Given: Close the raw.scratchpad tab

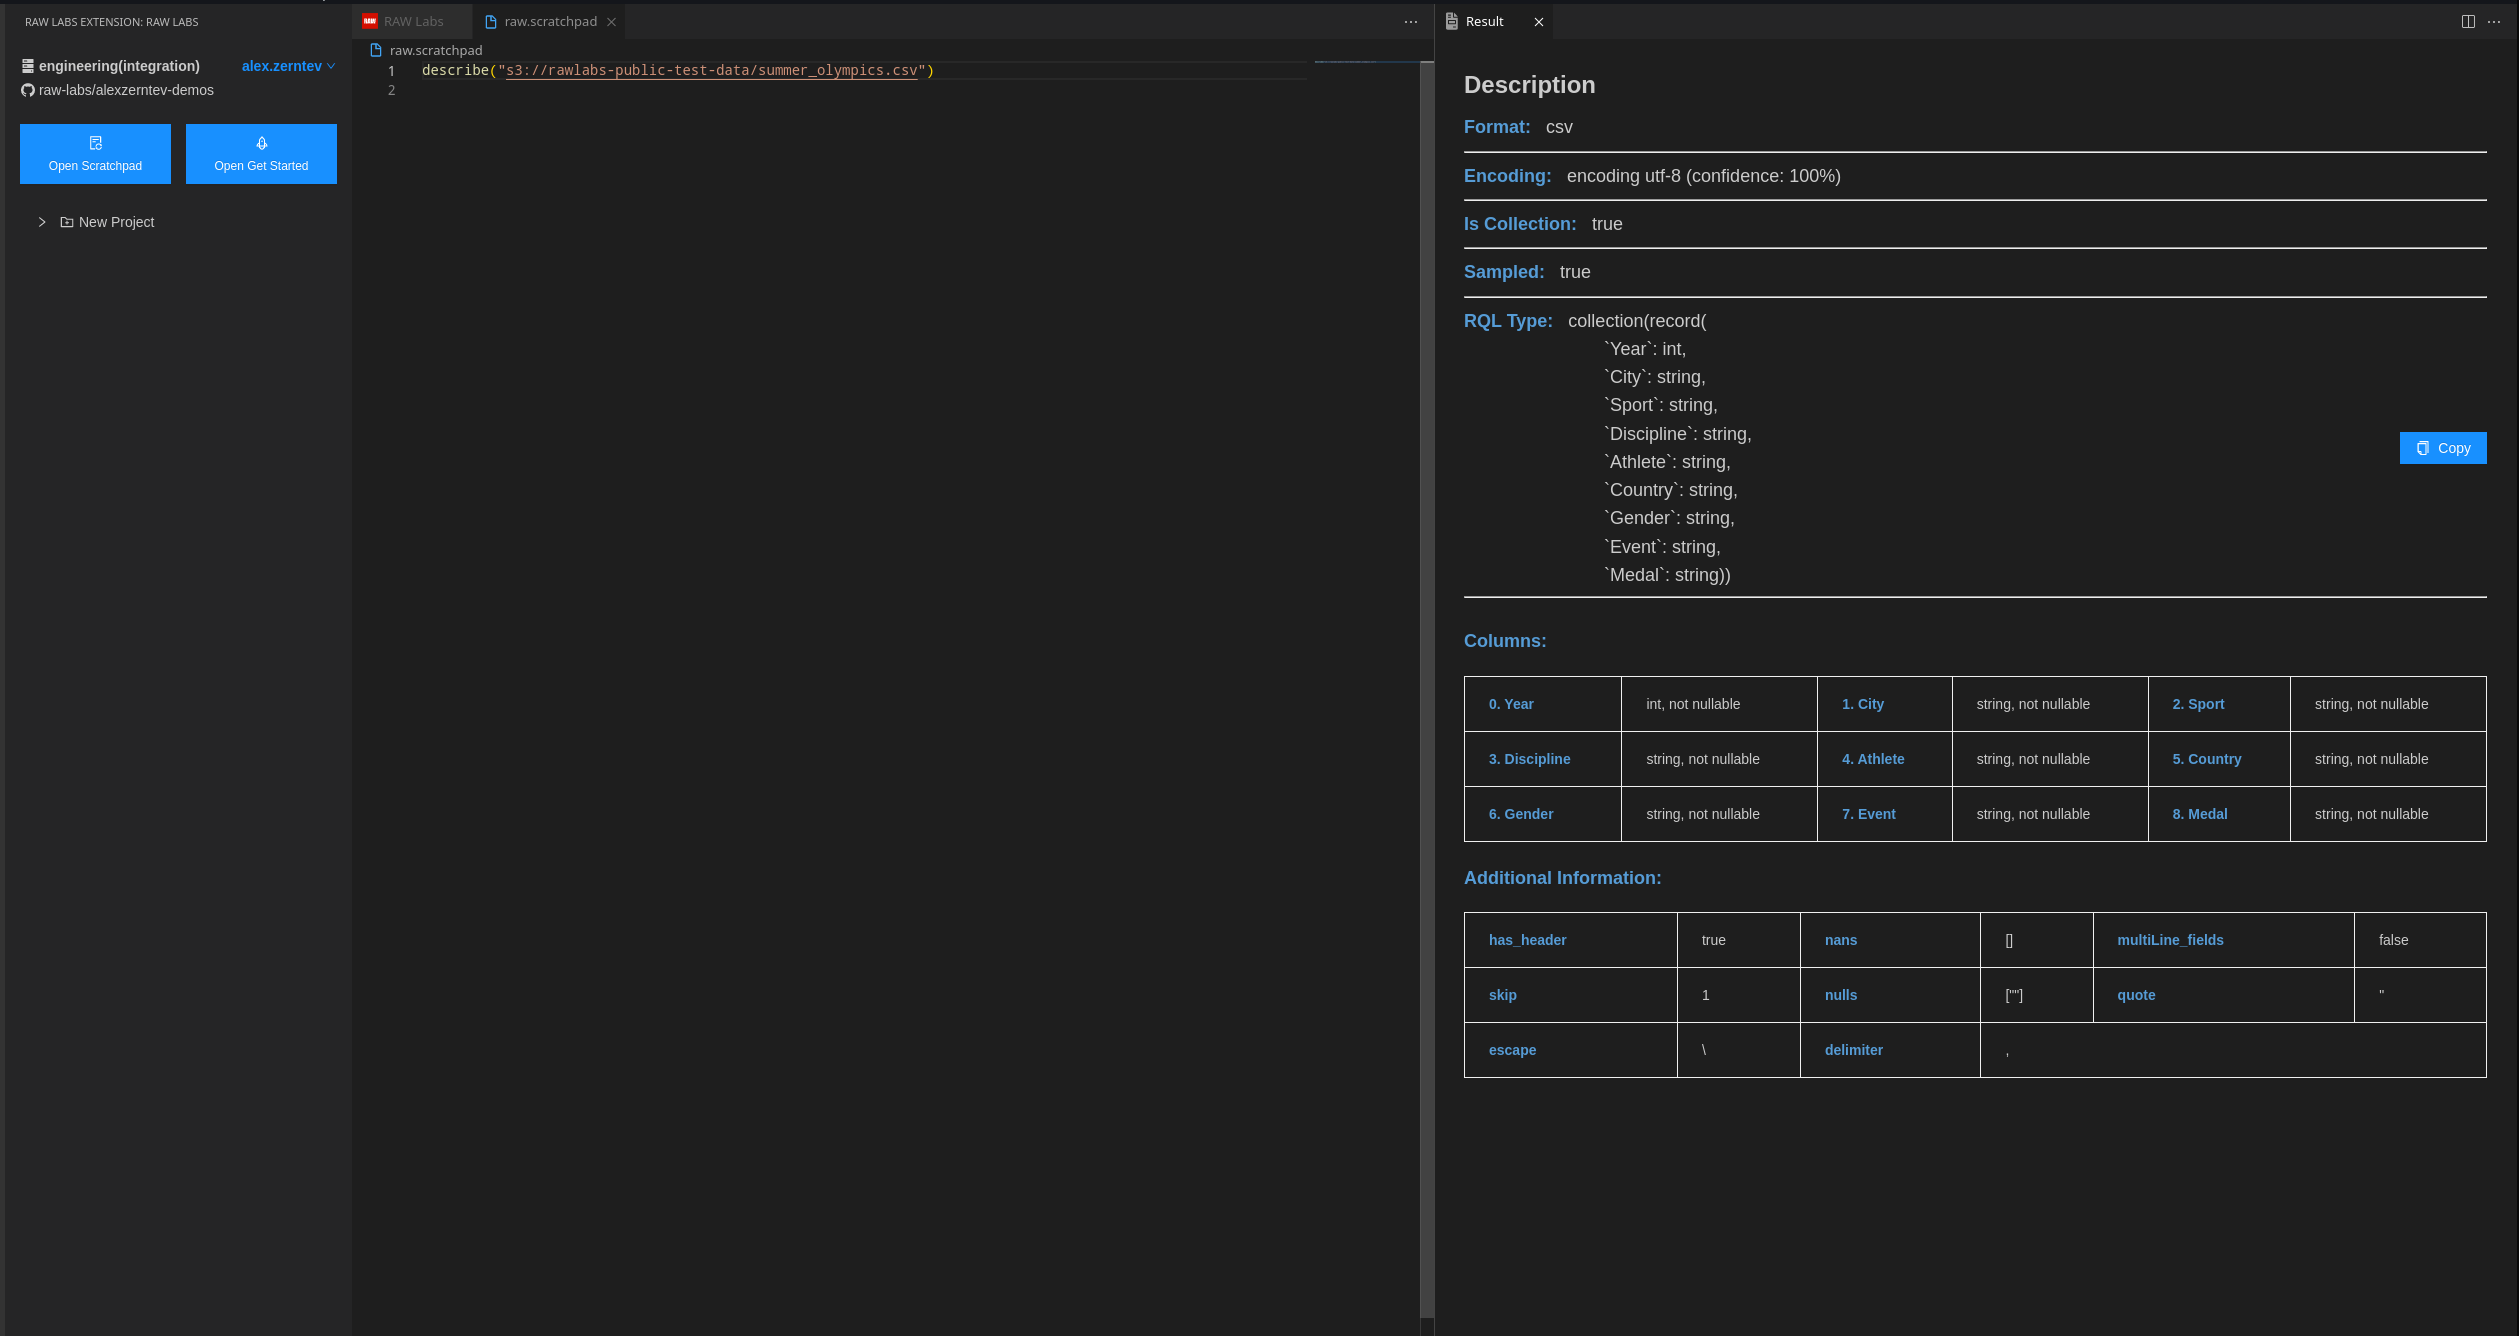Looking at the screenshot, I should click(x=611, y=22).
